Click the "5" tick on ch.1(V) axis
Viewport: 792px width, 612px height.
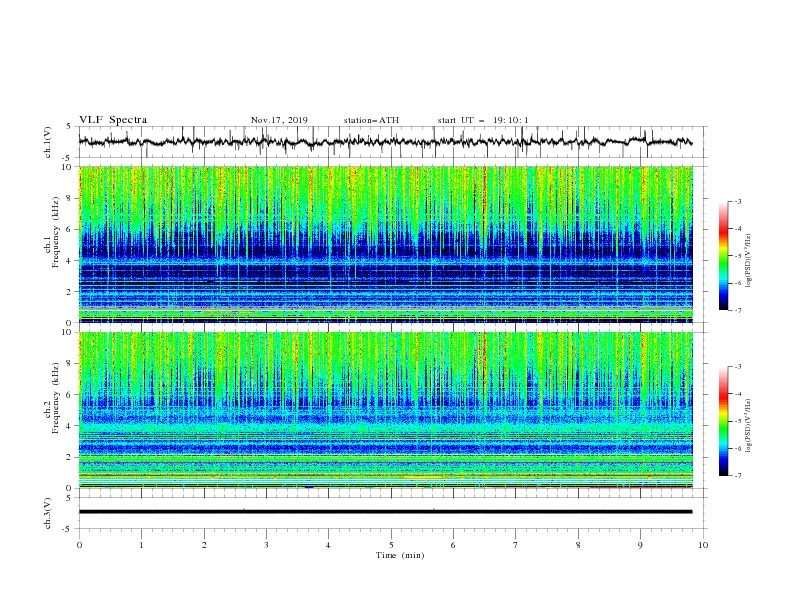[69, 127]
